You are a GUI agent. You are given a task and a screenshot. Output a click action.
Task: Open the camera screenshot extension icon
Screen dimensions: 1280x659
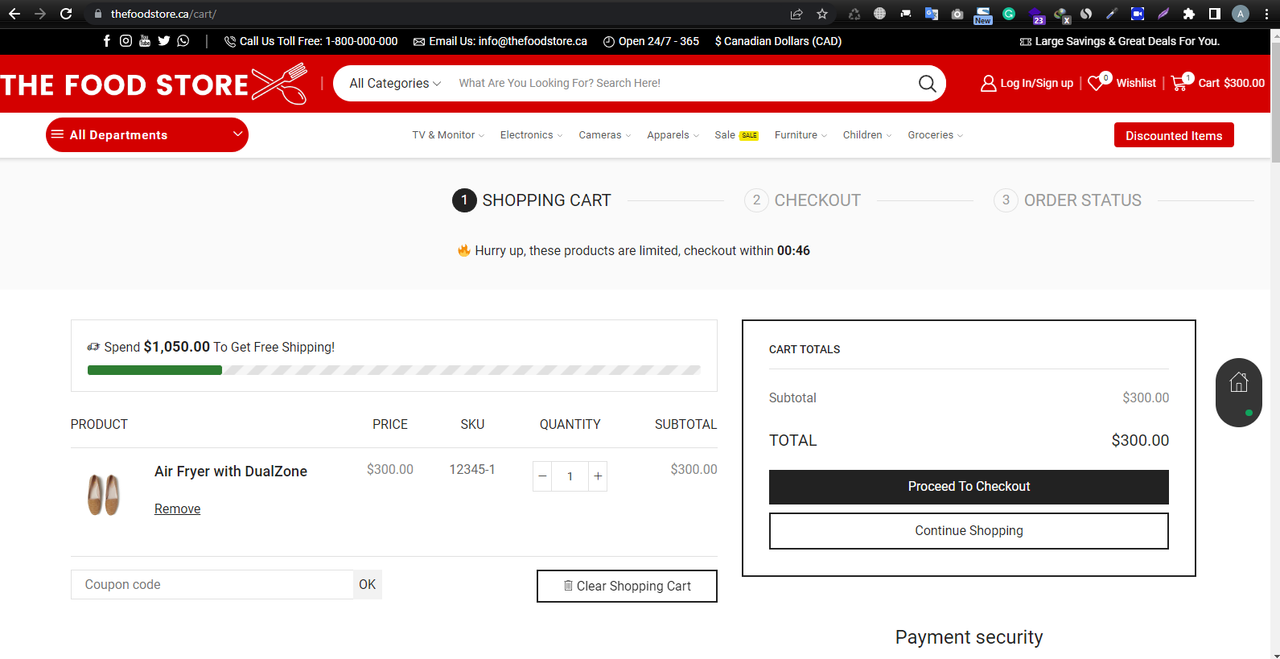[x=957, y=14]
